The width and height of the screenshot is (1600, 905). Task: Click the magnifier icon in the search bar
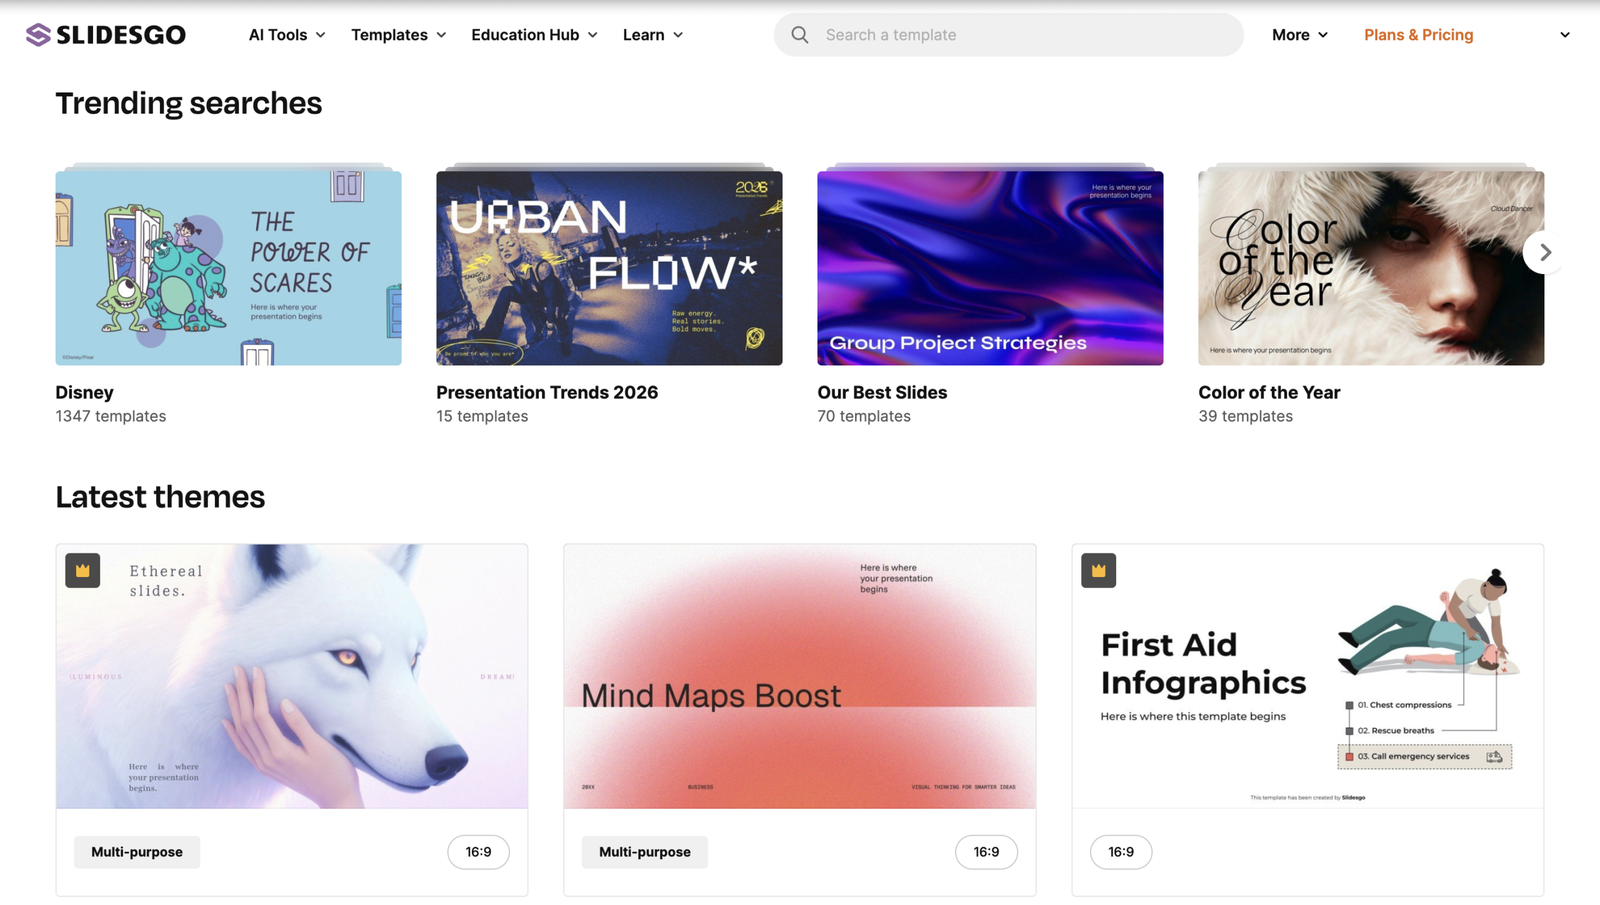pos(799,34)
